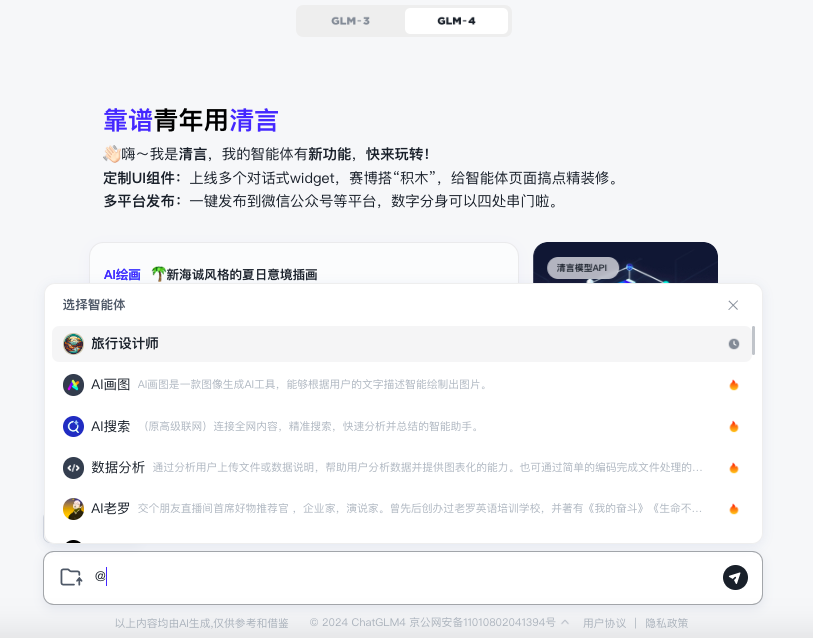Send the message with paper plane button
Screen dimensions: 813x638
point(735,577)
